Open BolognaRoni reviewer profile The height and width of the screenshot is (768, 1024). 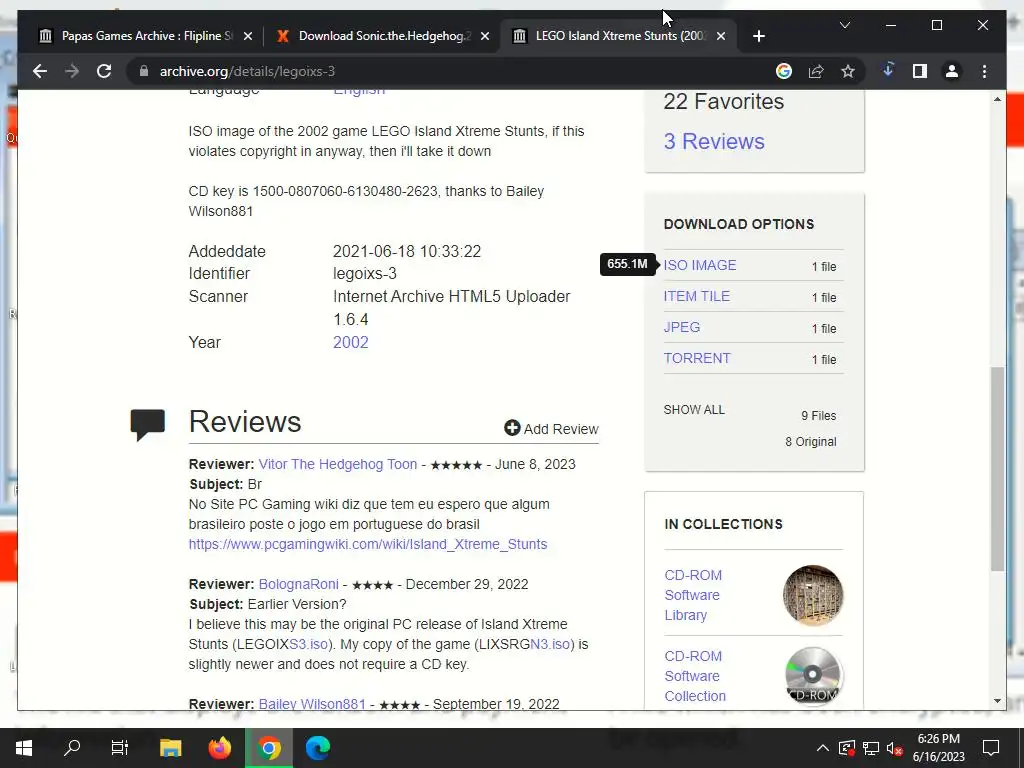tap(298, 584)
